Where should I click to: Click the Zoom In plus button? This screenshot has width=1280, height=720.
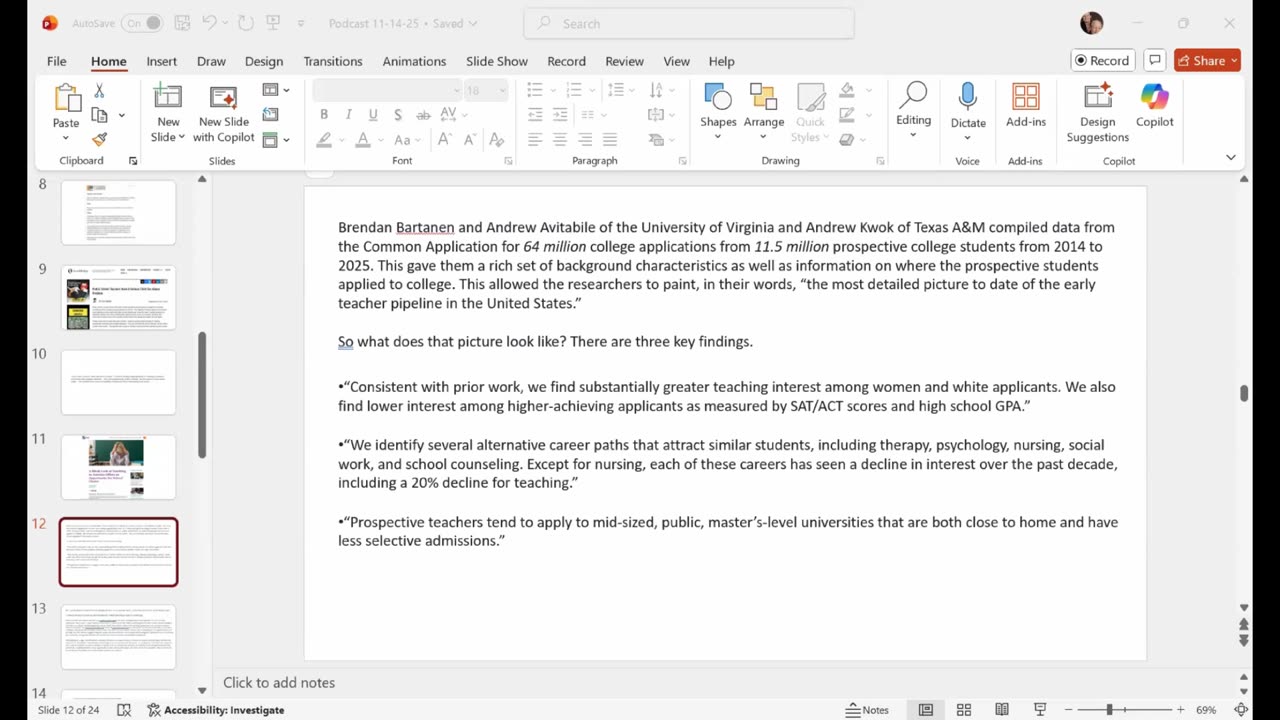pos(1181,710)
